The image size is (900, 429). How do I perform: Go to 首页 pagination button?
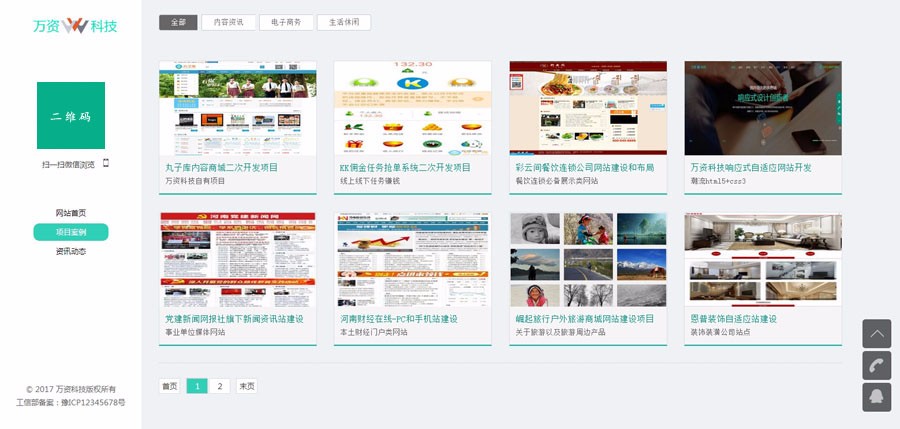[x=169, y=386]
